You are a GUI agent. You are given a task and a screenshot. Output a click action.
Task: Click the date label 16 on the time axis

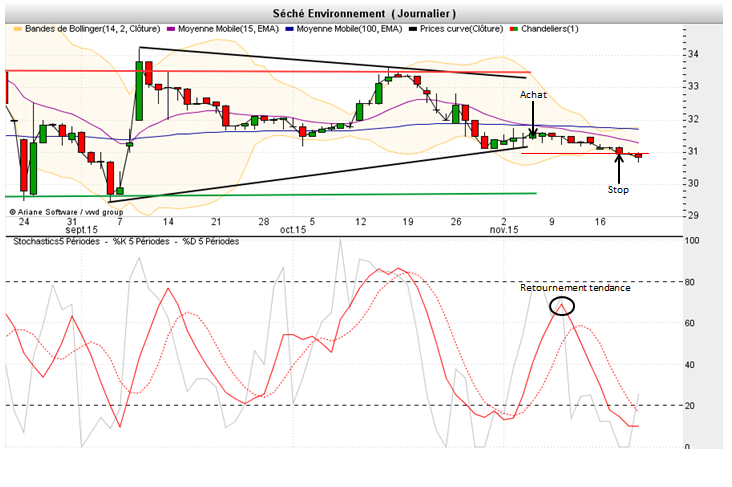click(x=600, y=221)
